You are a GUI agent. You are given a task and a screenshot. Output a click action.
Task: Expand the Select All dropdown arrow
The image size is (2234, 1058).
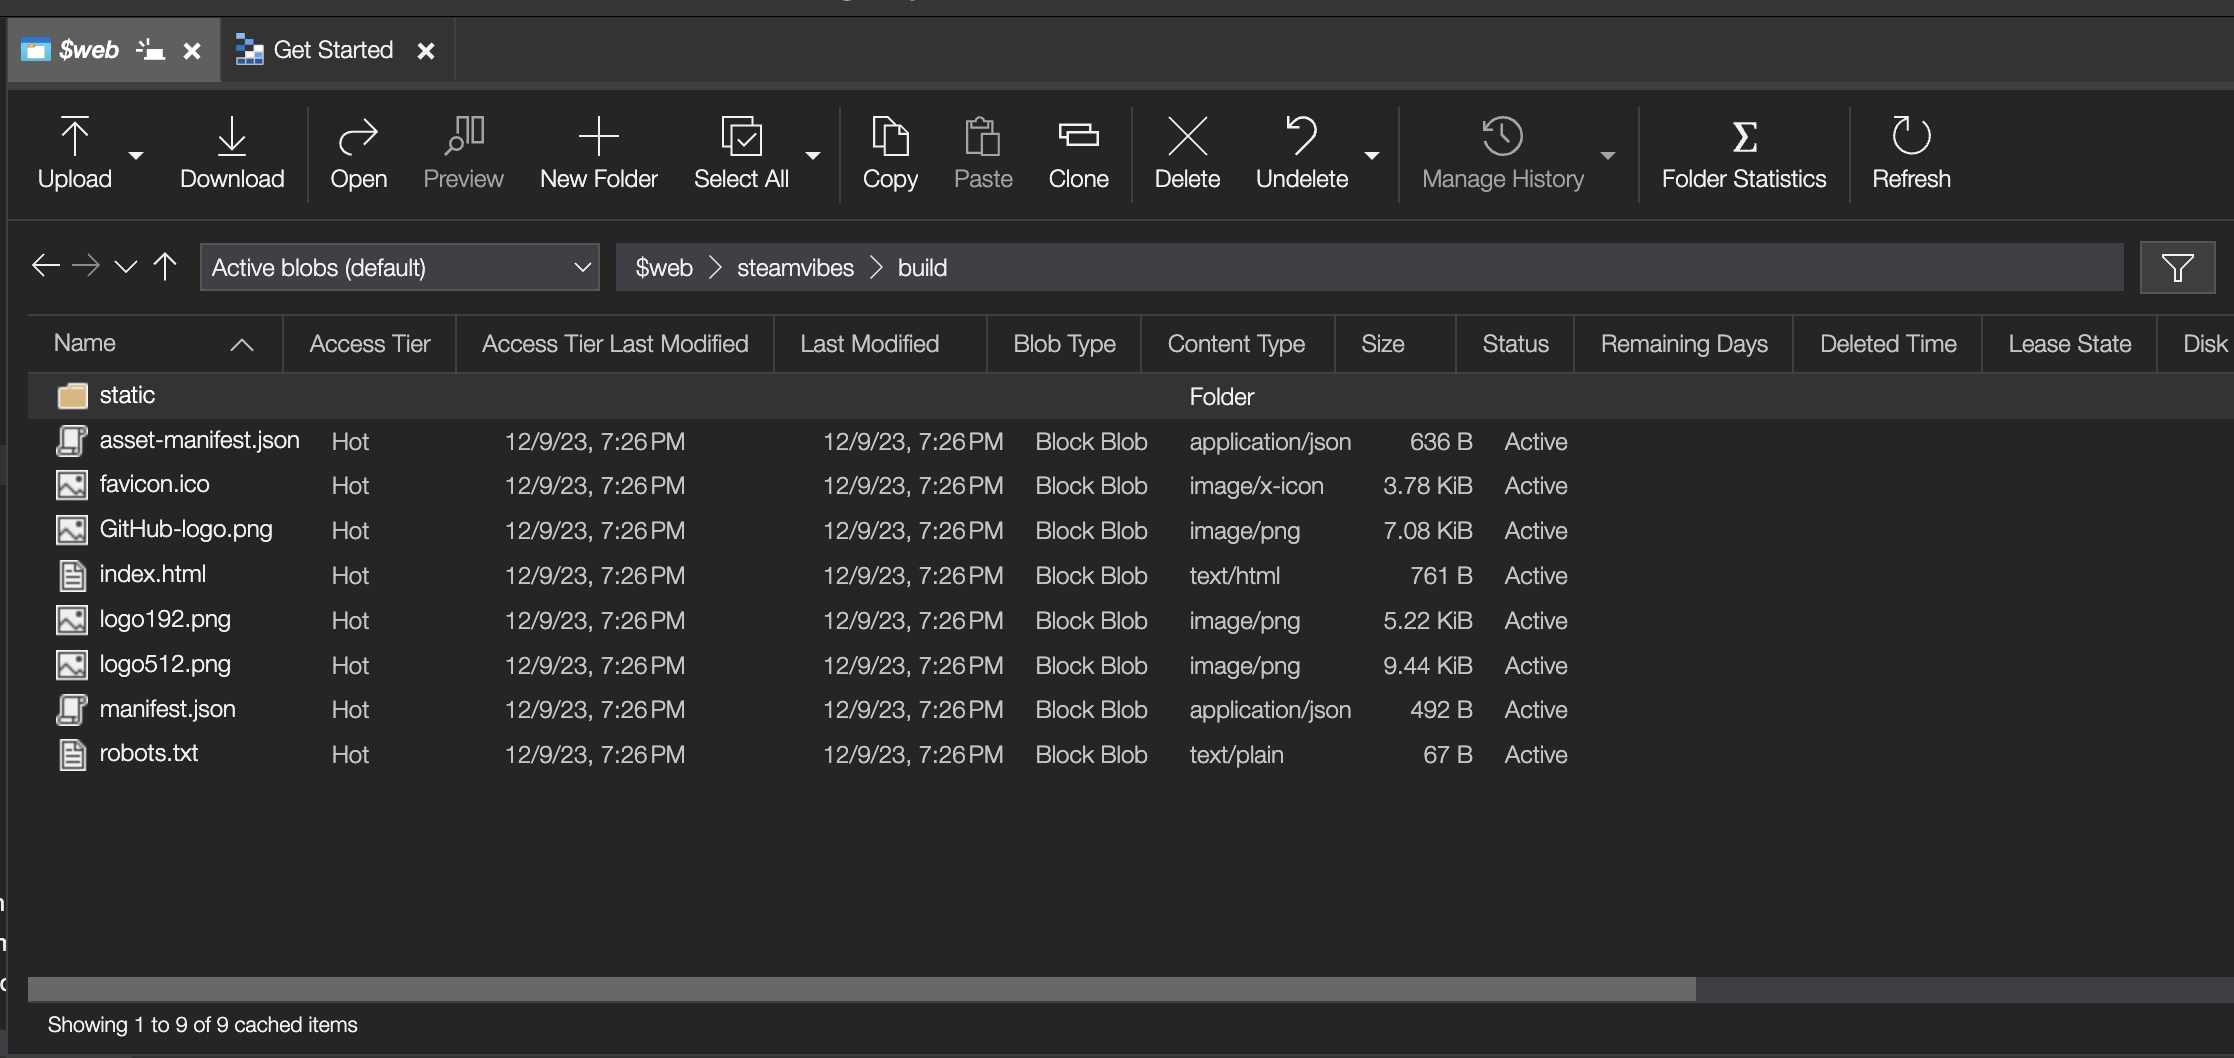click(813, 155)
